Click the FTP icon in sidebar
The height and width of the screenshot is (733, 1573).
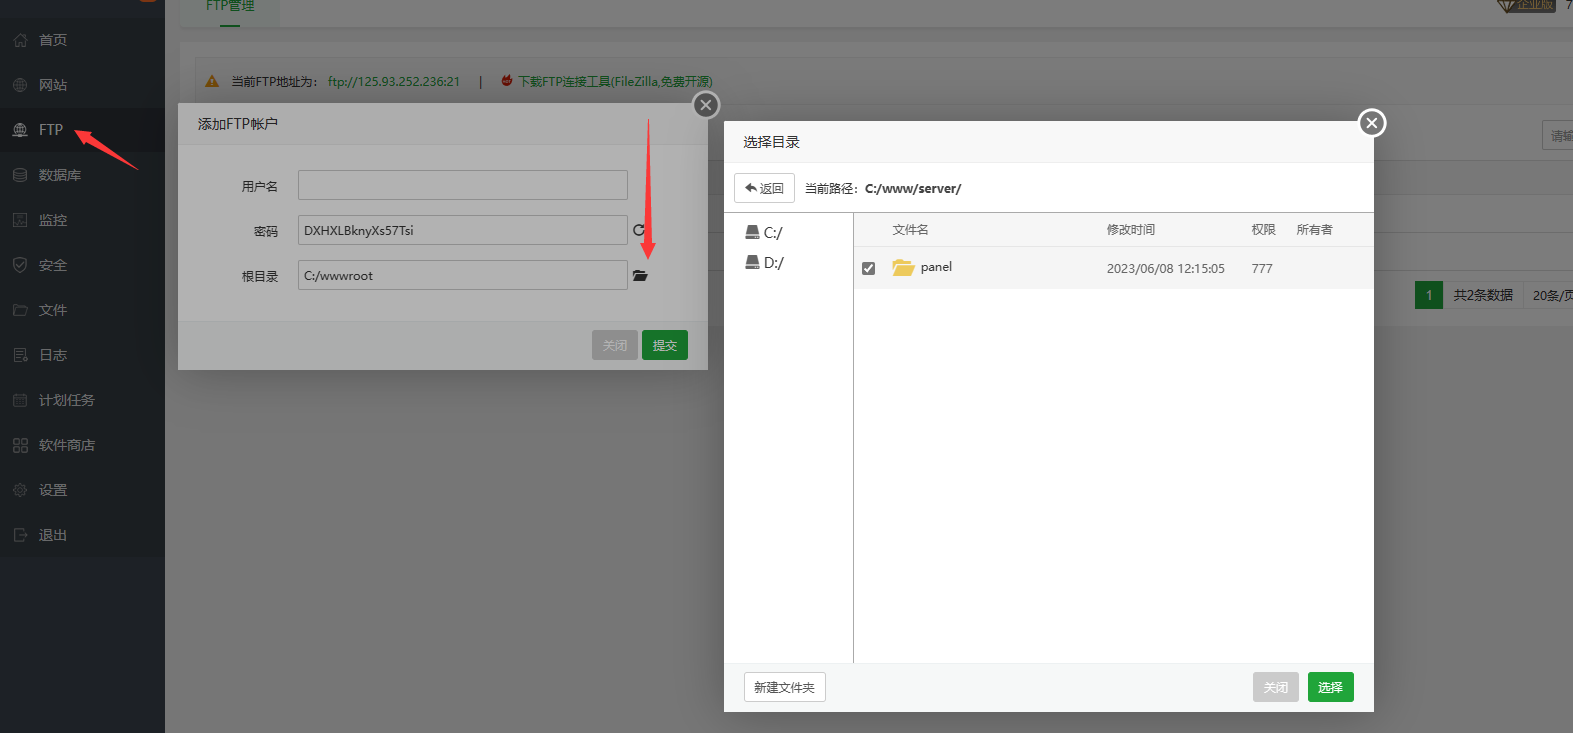click(x=20, y=130)
